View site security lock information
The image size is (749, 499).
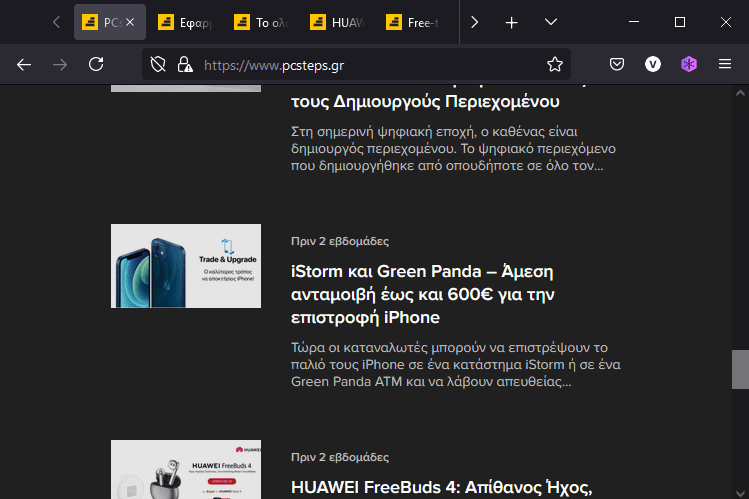click(185, 64)
